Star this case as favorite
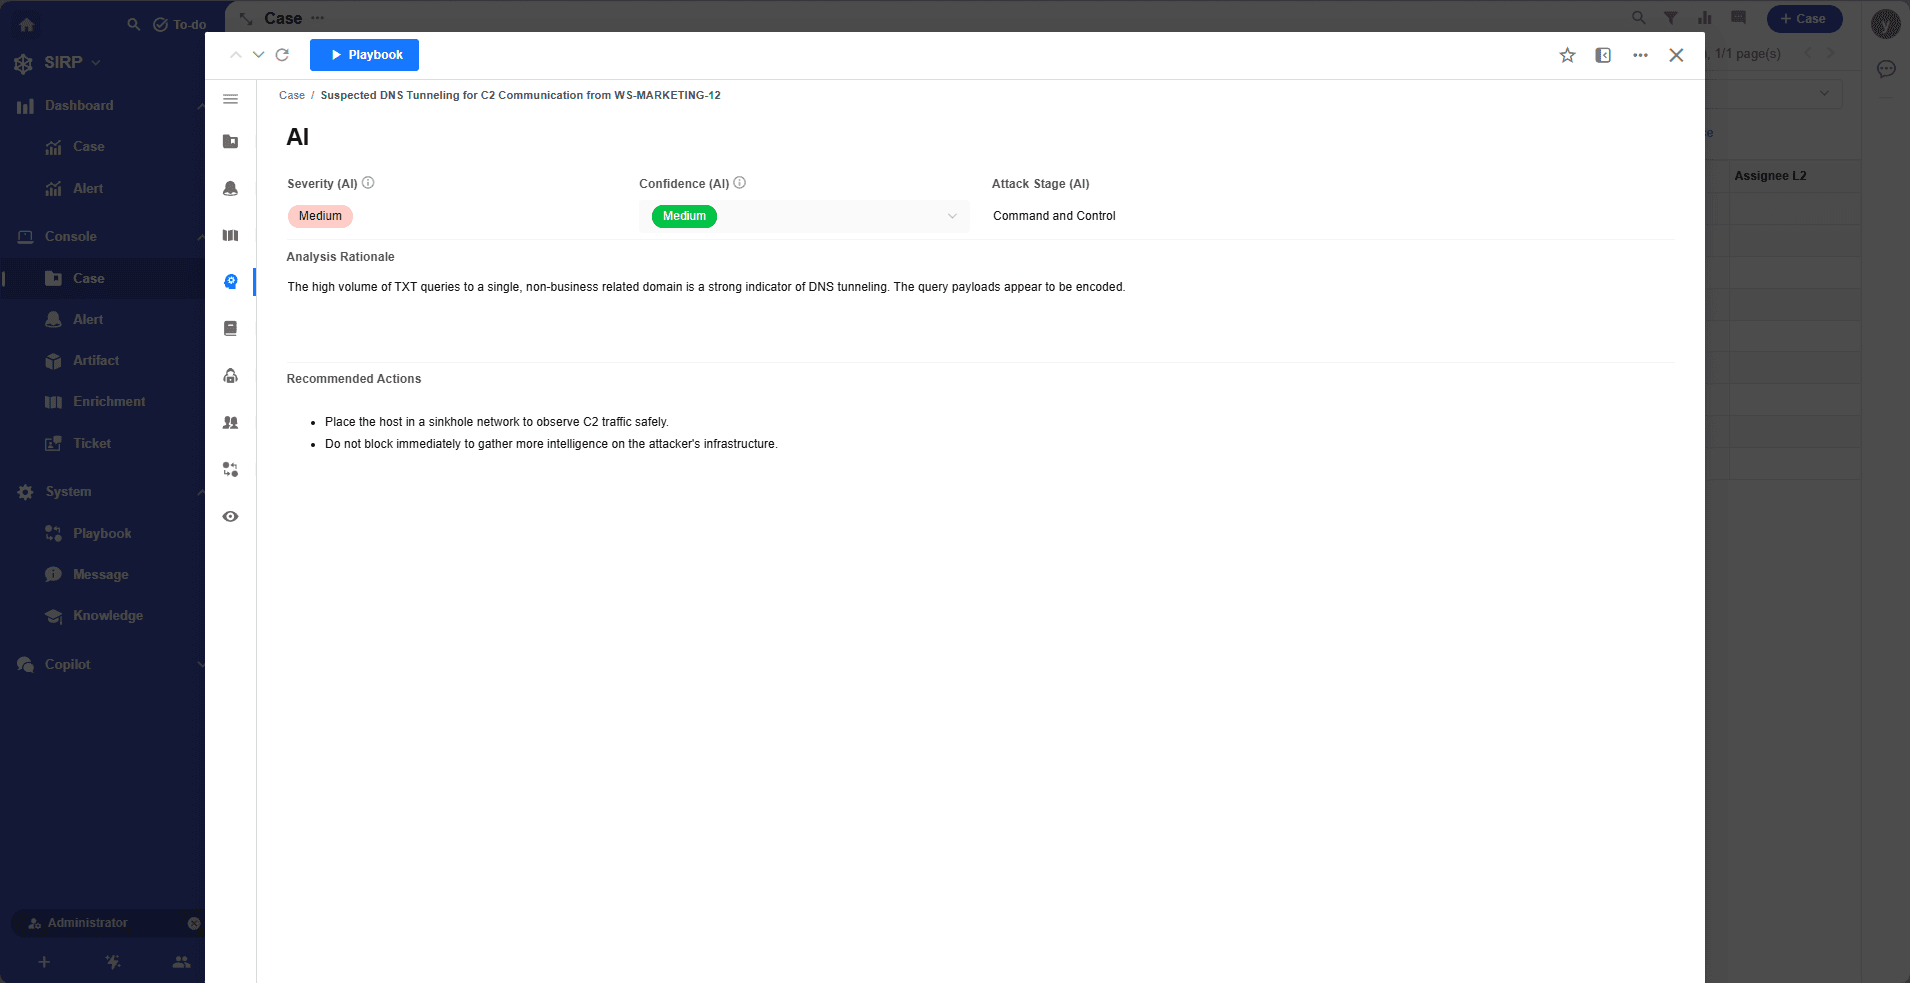Viewport: 1910px width, 983px height. tap(1567, 55)
